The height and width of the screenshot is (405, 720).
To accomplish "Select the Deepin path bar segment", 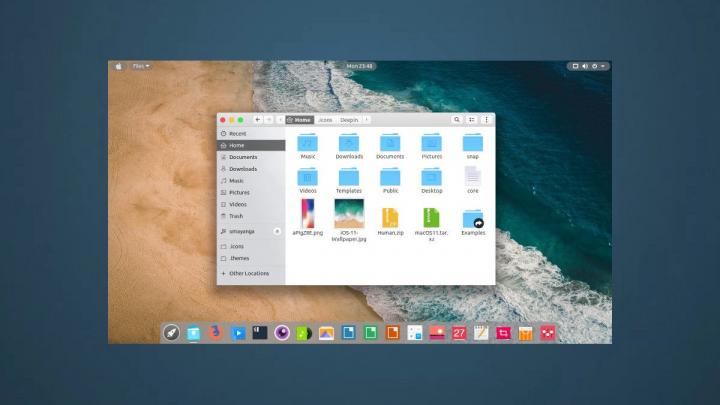I will (348, 119).
